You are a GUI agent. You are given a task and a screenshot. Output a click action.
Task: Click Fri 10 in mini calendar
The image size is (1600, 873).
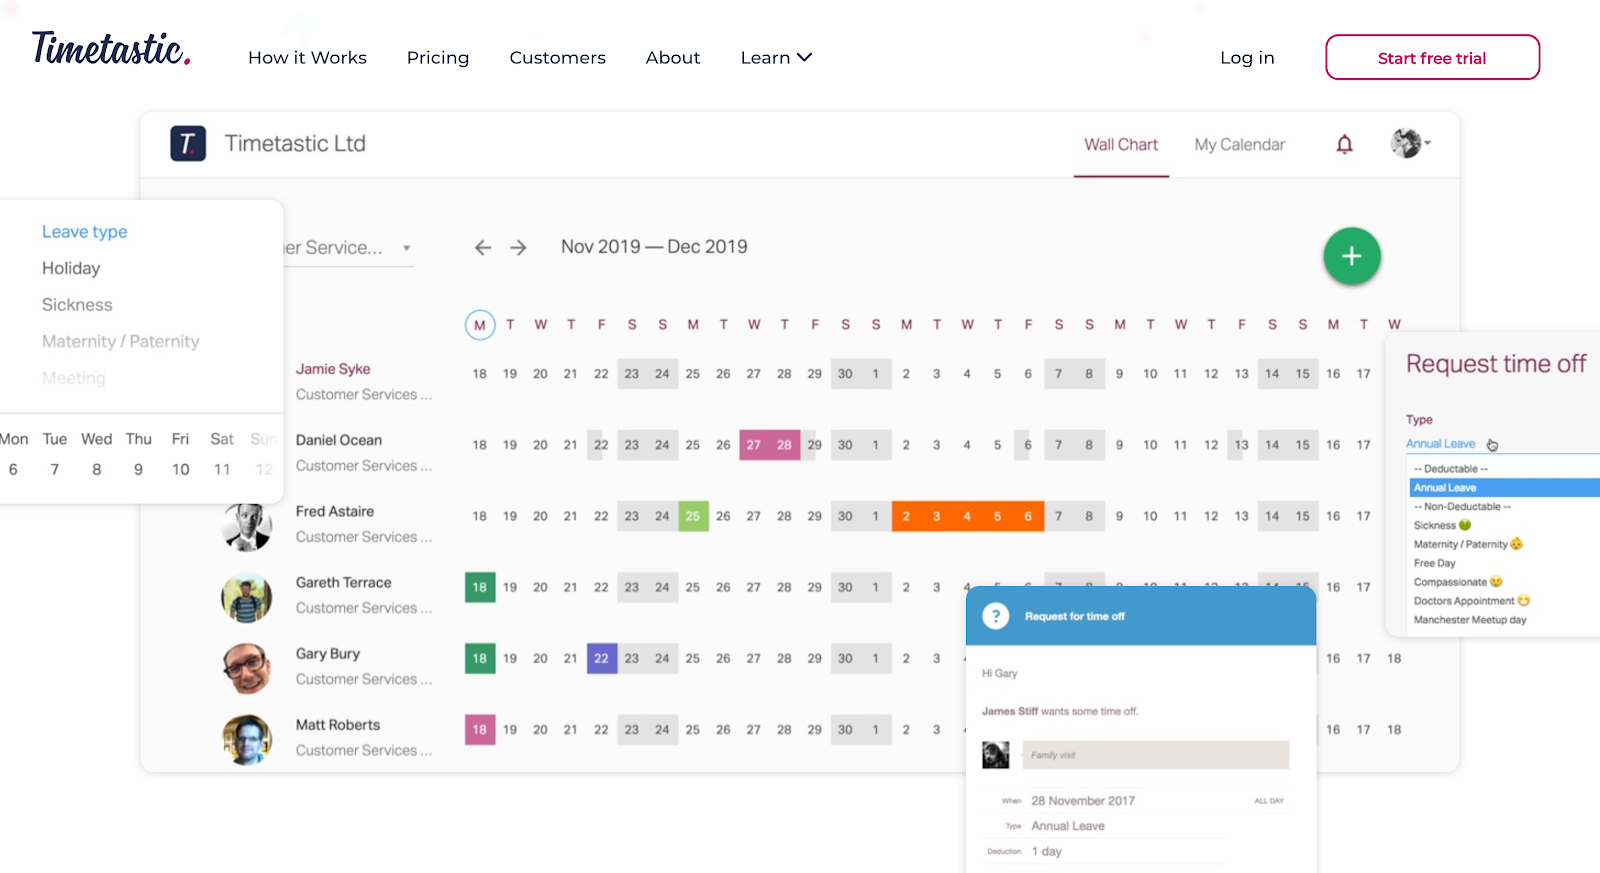point(180,469)
